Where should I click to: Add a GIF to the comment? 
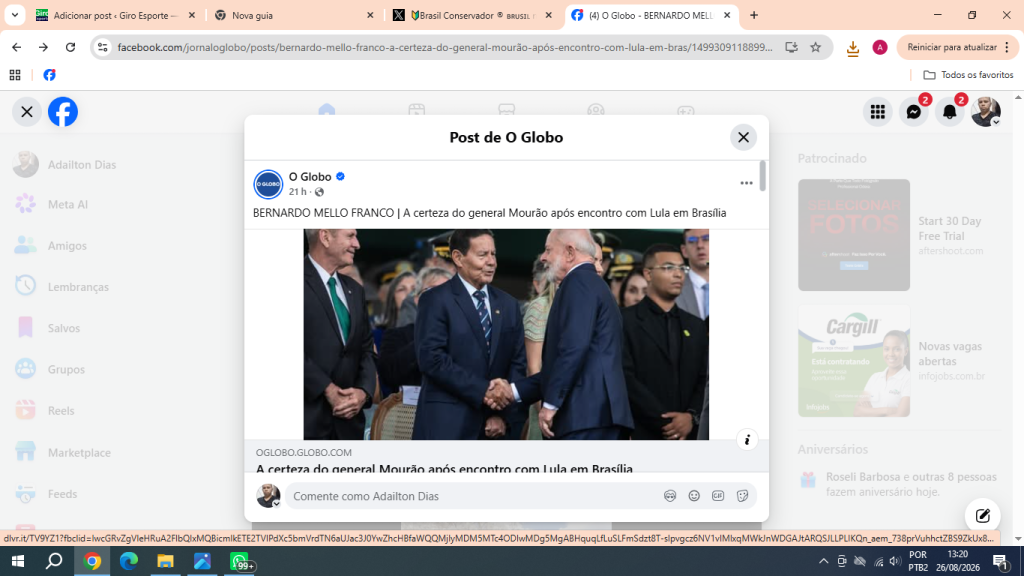click(x=718, y=496)
